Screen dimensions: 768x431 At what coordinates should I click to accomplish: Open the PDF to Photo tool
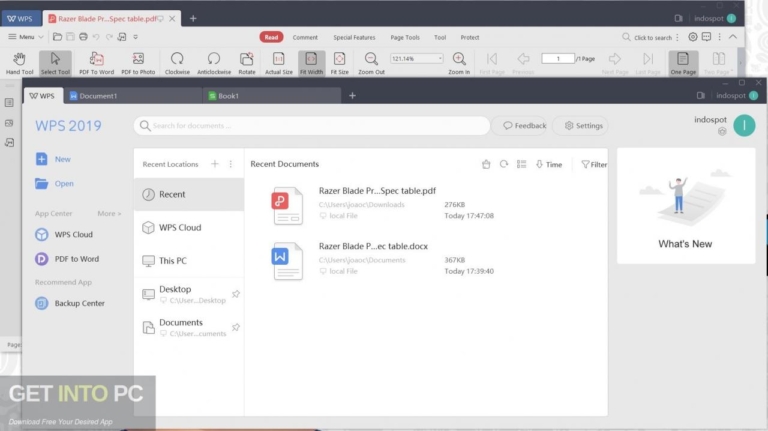click(x=138, y=63)
